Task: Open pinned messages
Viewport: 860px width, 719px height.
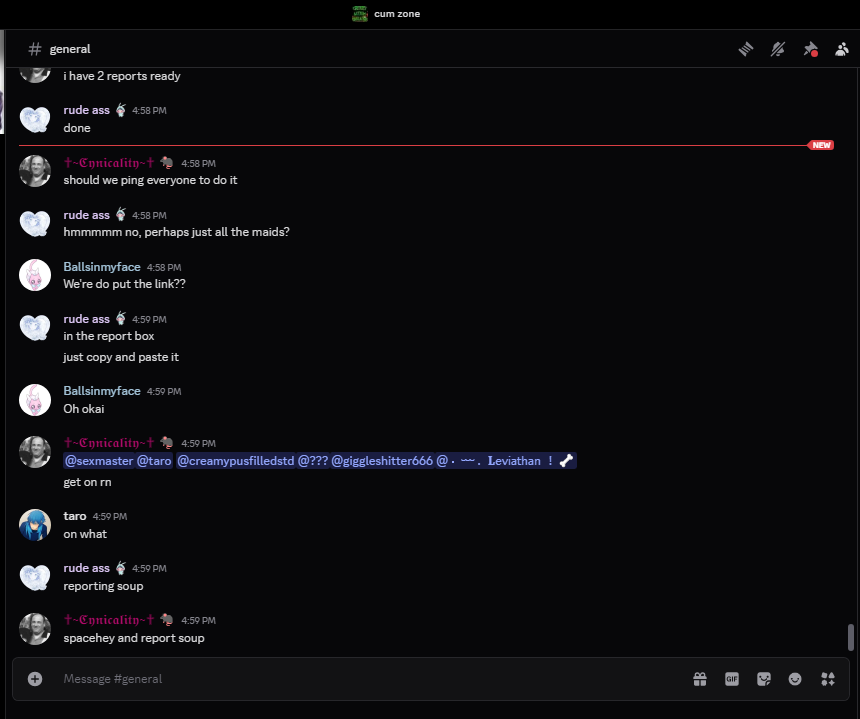Action: (810, 49)
